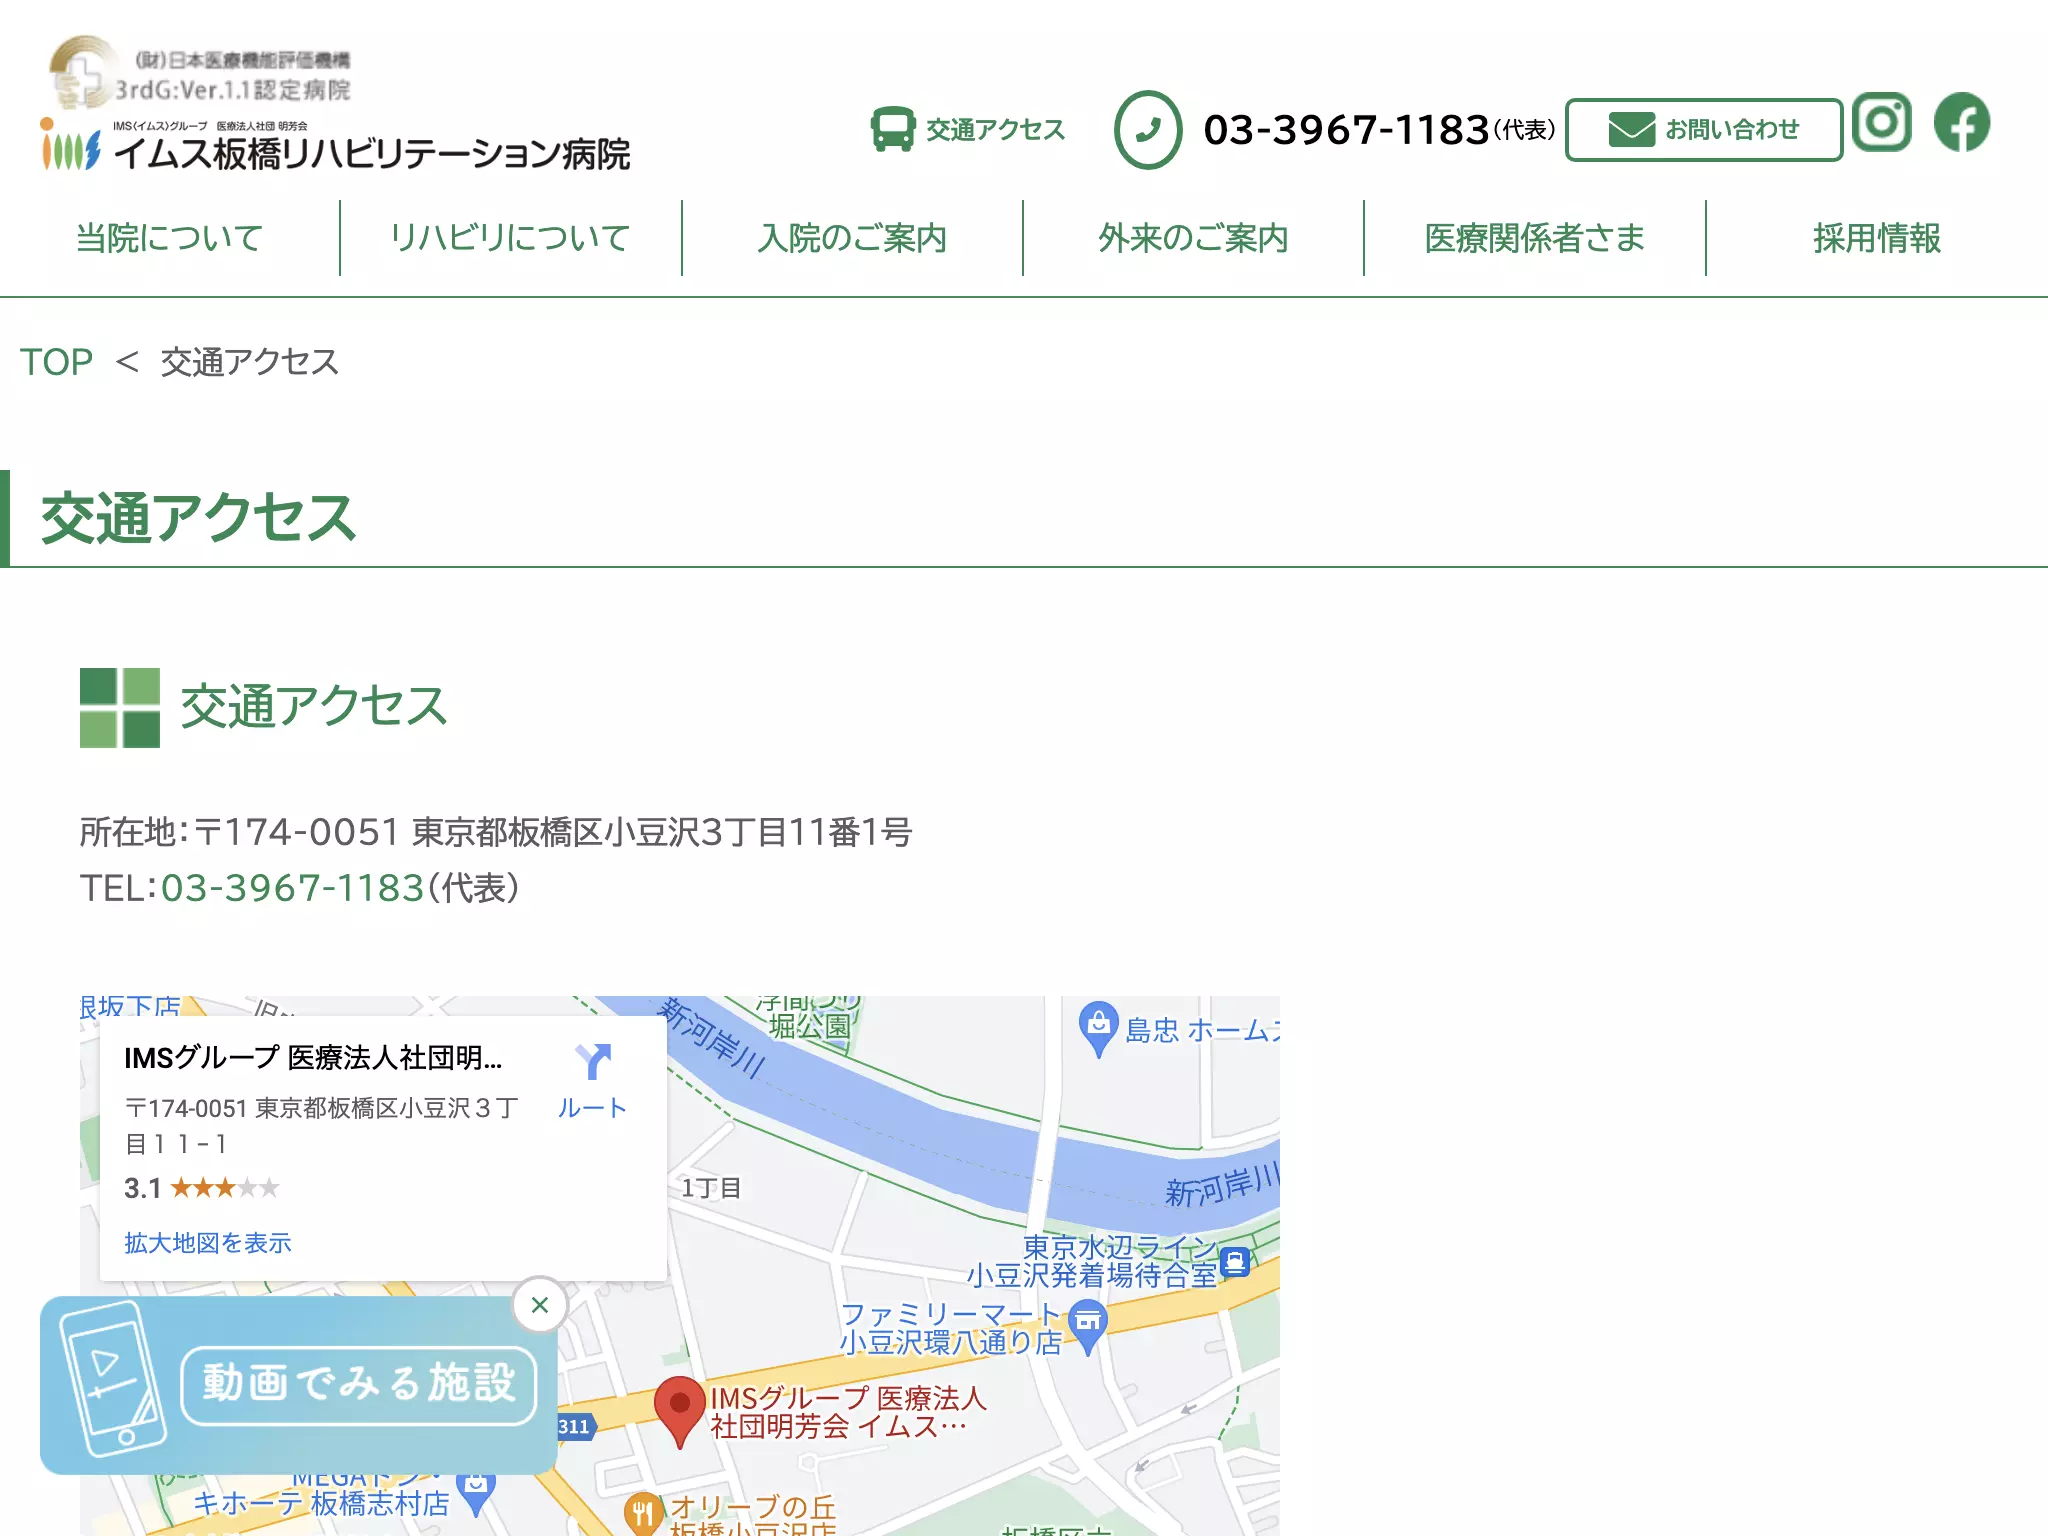This screenshot has height=1536, width=2048.
Task: Click the 311 route shield on map
Action: pos(575,1427)
